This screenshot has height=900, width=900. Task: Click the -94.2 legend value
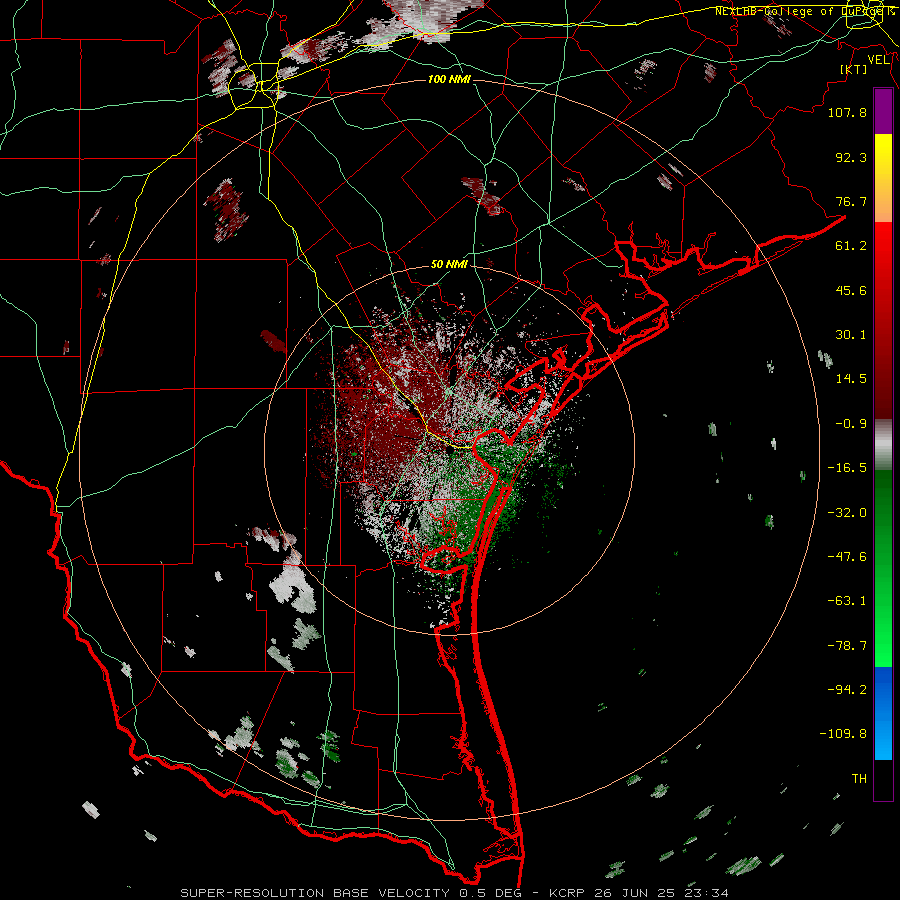coord(847,690)
